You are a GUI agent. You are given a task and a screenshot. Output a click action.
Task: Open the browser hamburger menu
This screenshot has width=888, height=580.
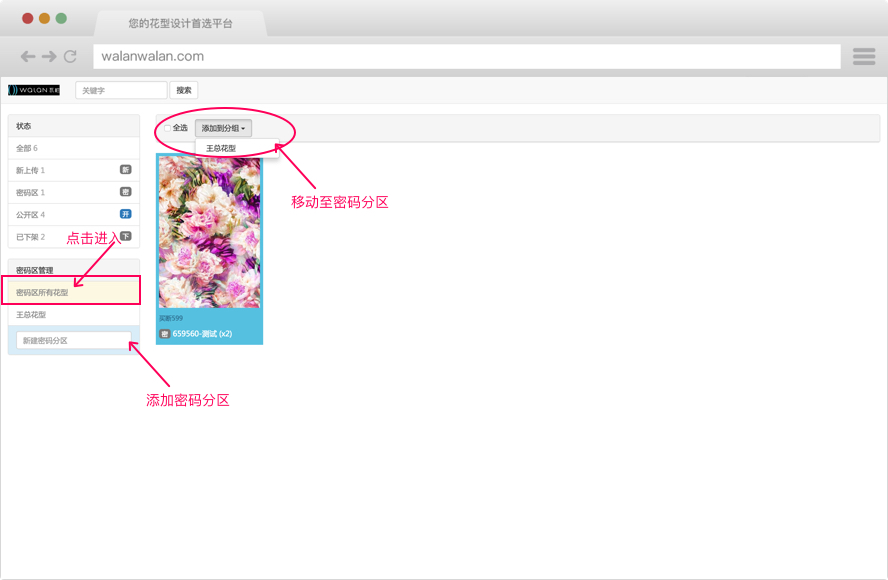point(864,57)
